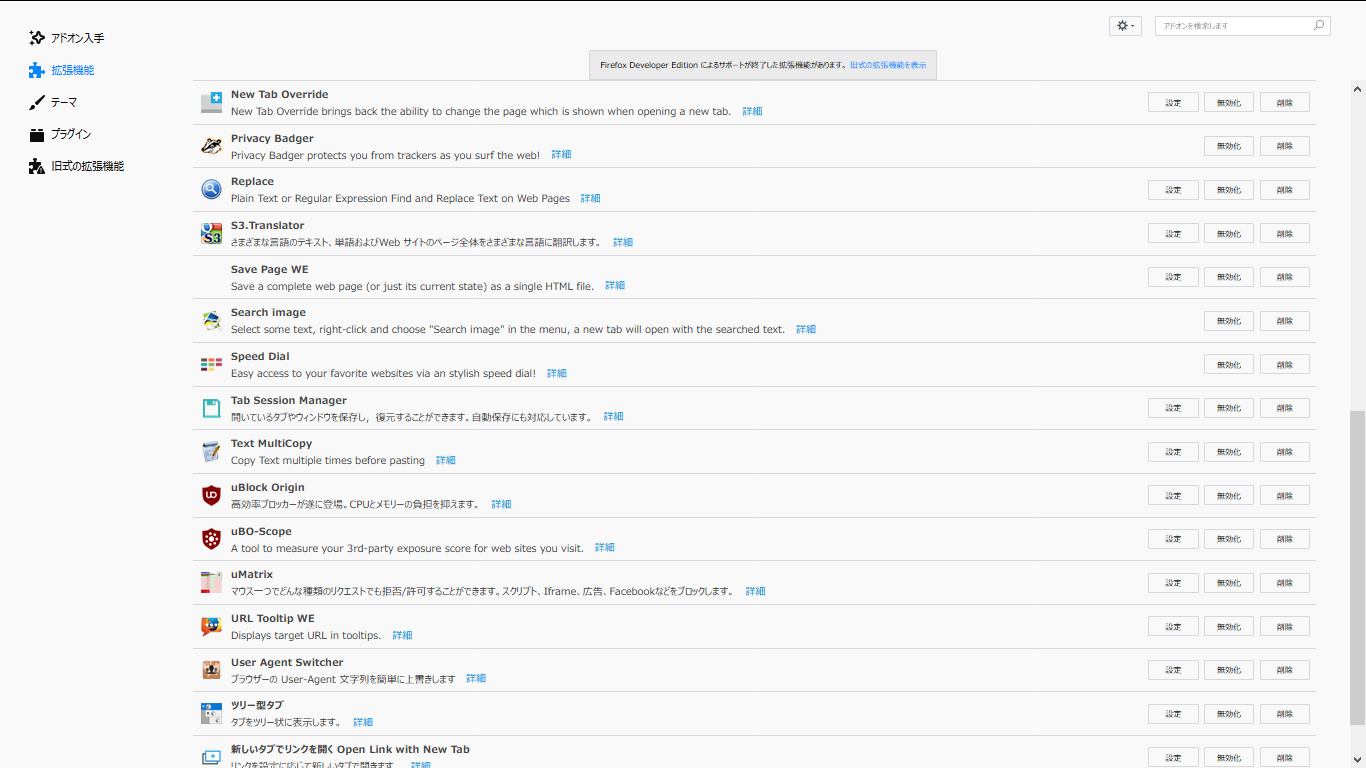This screenshot has width=1366, height=768.
Task: Open 設定 for uBlock Origin
Action: tap(1173, 495)
